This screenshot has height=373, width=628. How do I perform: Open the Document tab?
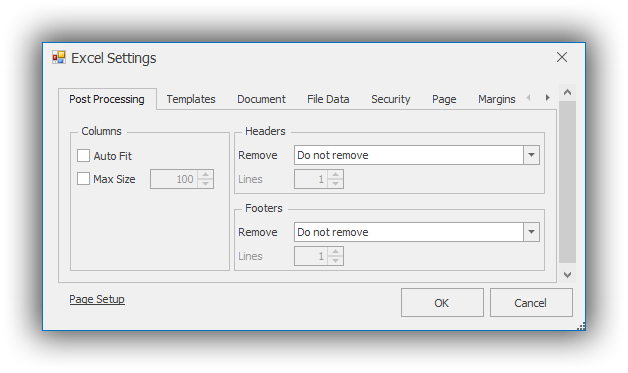261,99
